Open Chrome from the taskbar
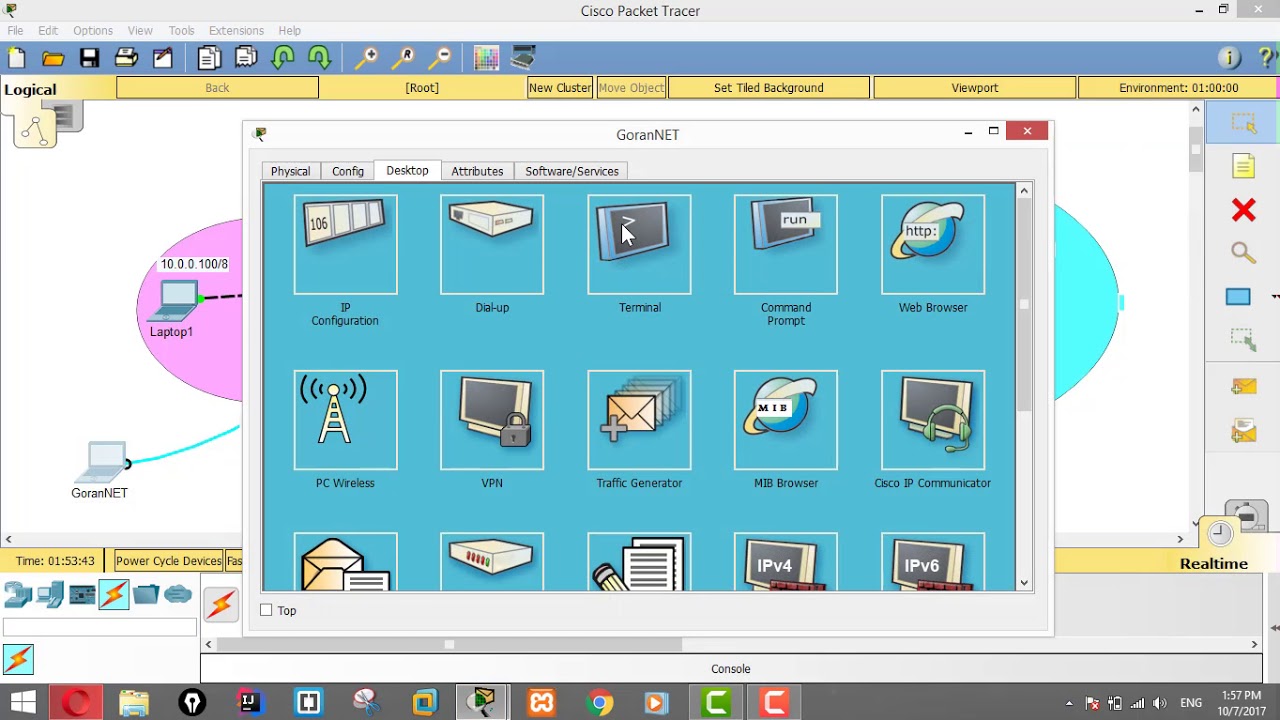The width and height of the screenshot is (1280, 720). click(599, 703)
